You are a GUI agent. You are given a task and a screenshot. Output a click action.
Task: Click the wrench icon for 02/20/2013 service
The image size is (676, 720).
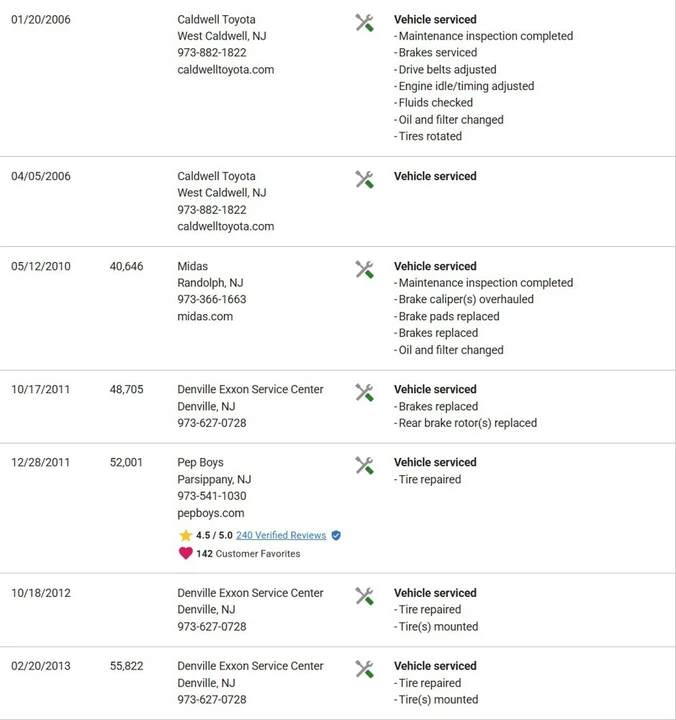pyautogui.click(x=364, y=669)
